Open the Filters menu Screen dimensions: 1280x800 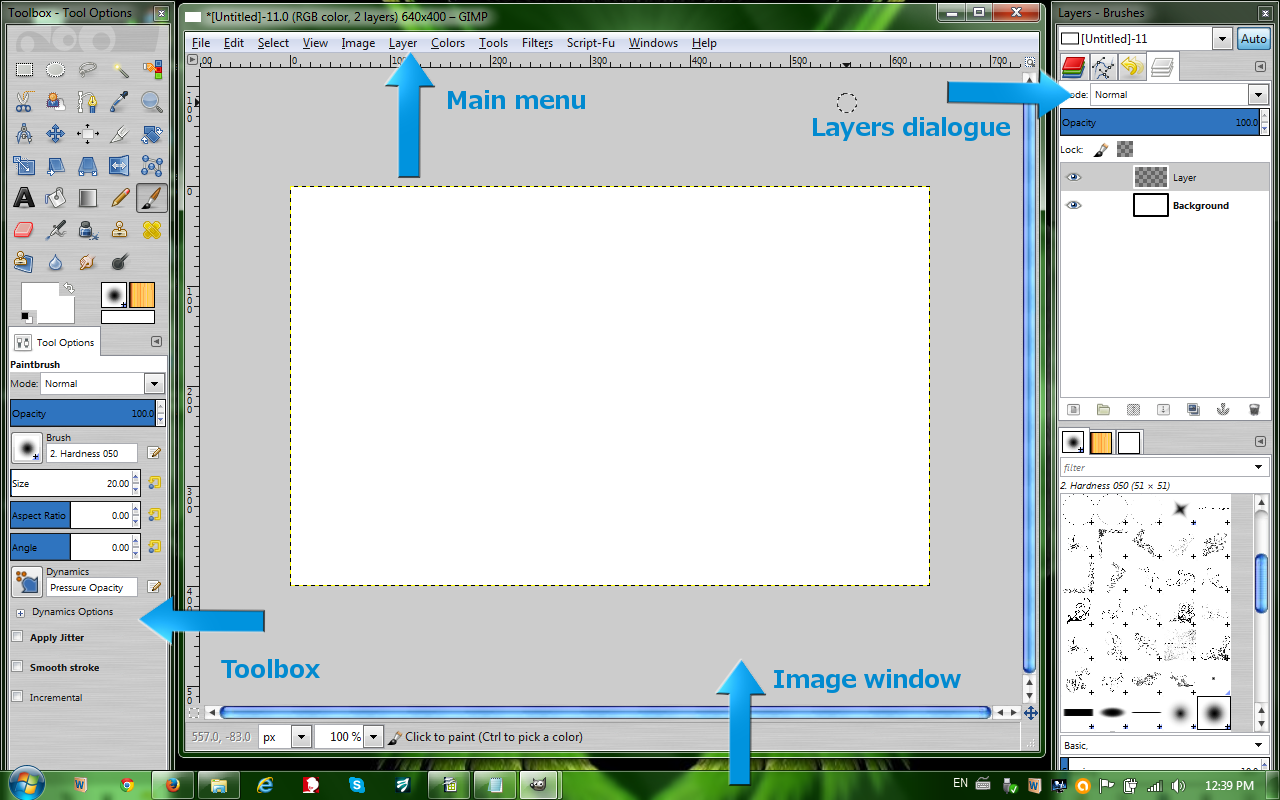pyautogui.click(x=537, y=43)
